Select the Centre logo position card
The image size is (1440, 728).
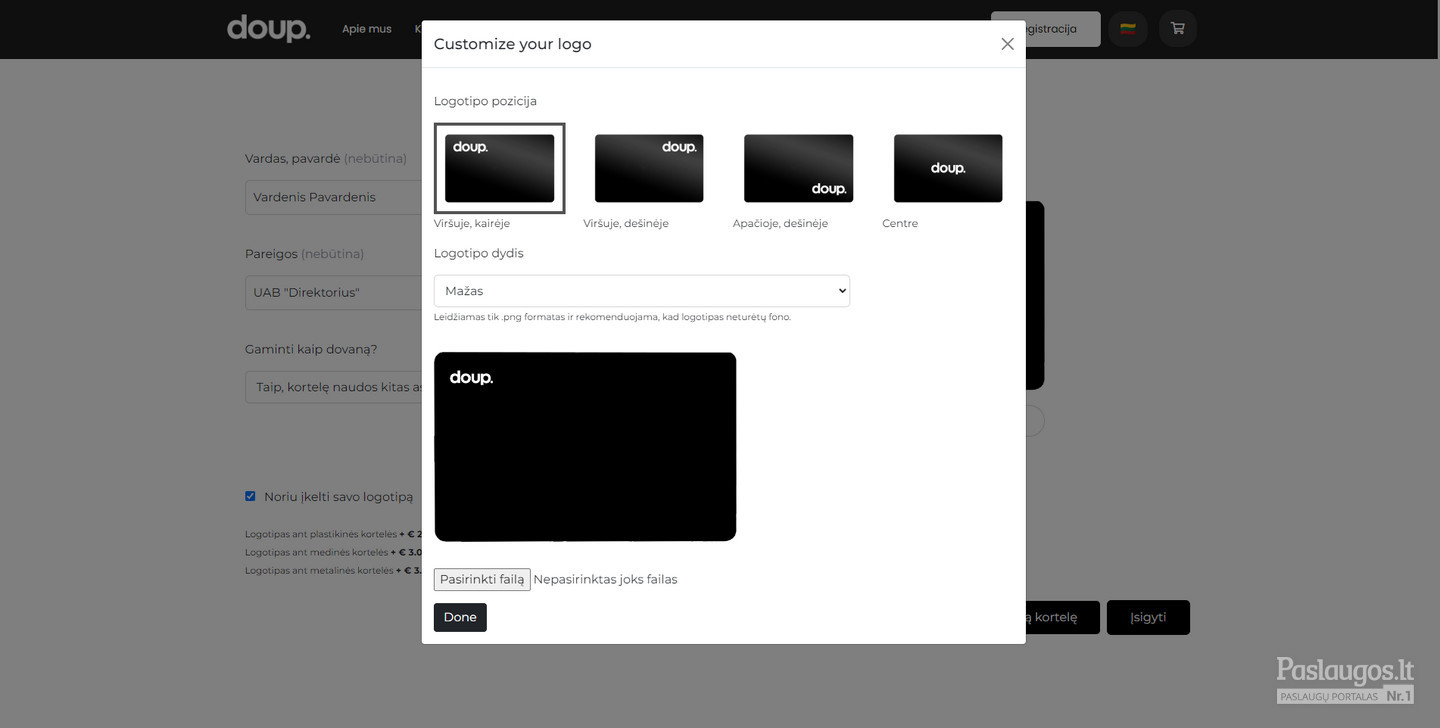click(948, 168)
